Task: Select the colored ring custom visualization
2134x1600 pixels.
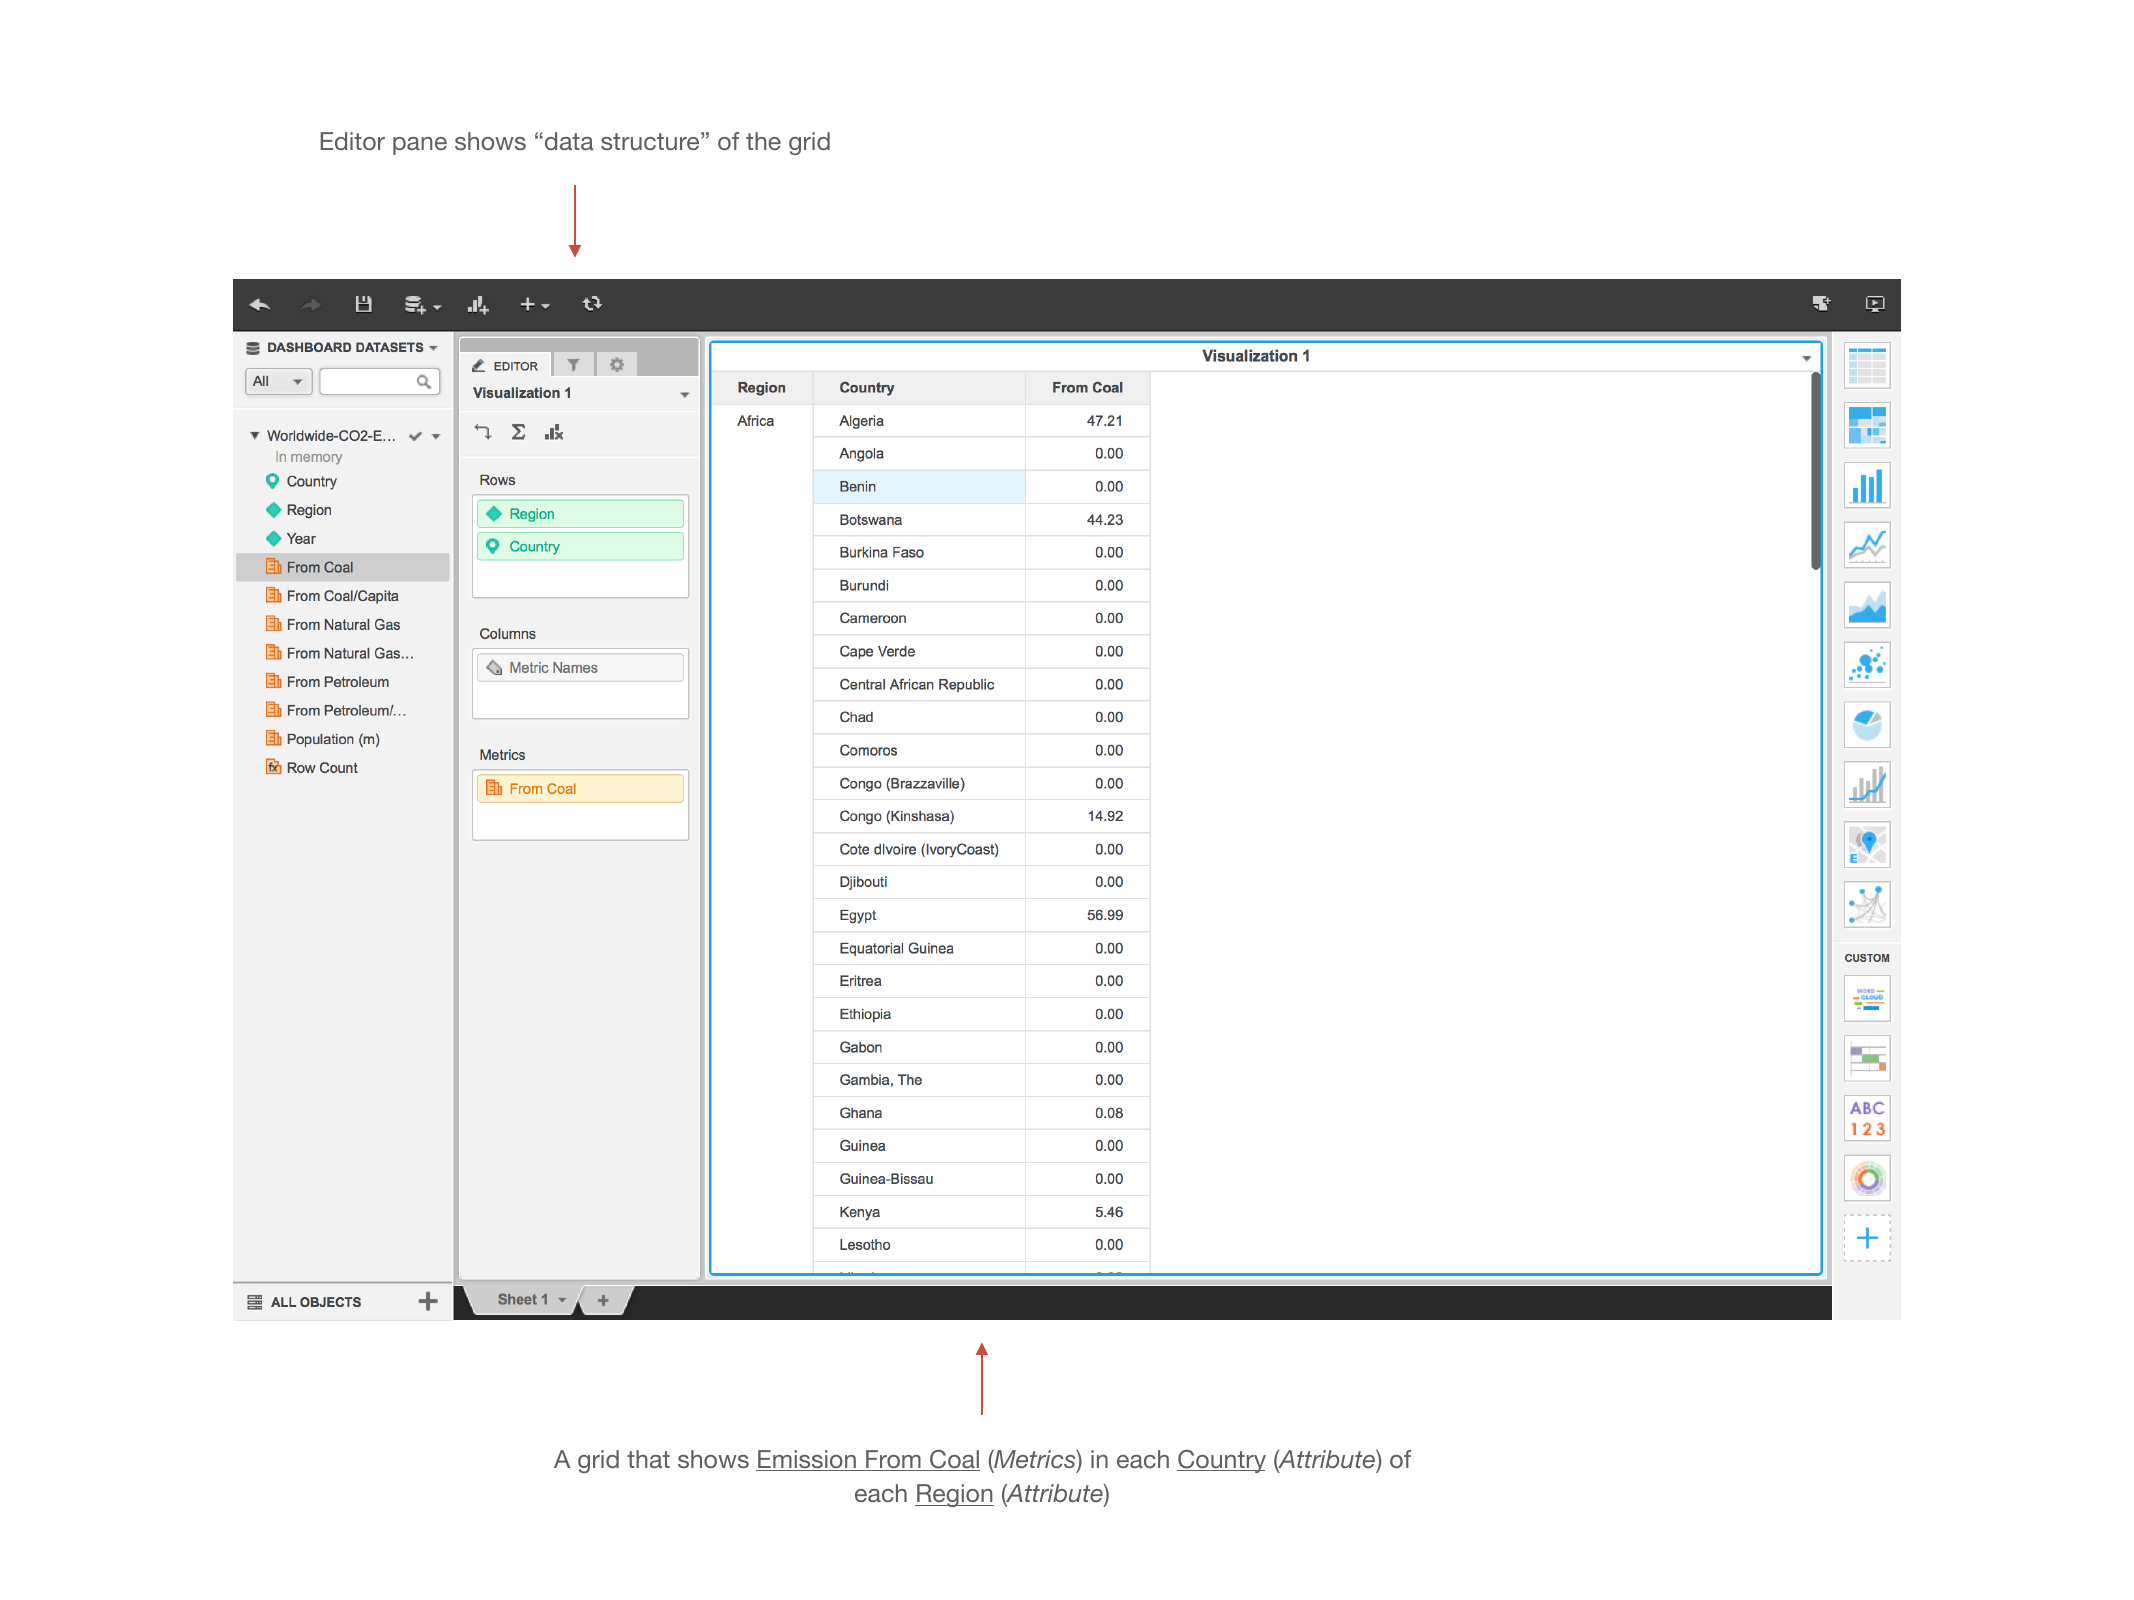Action: tap(1866, 1179)
